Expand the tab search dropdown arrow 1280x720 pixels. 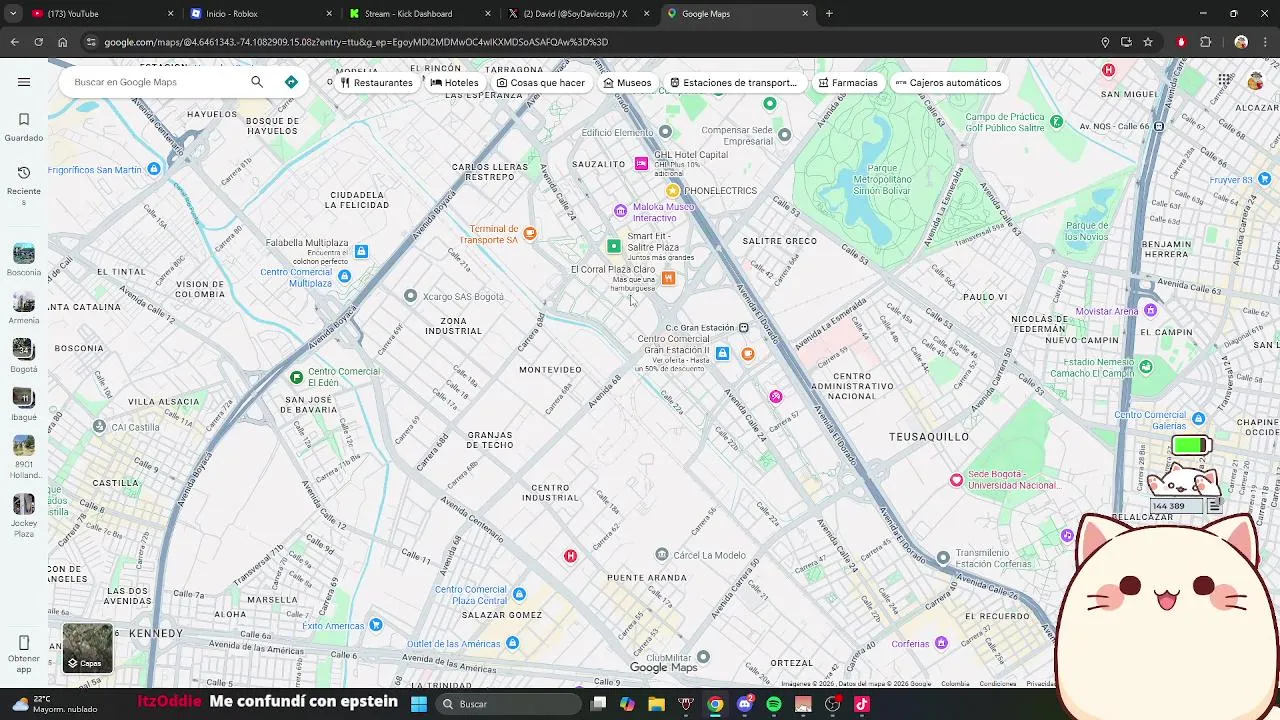[x=11, y=14]
